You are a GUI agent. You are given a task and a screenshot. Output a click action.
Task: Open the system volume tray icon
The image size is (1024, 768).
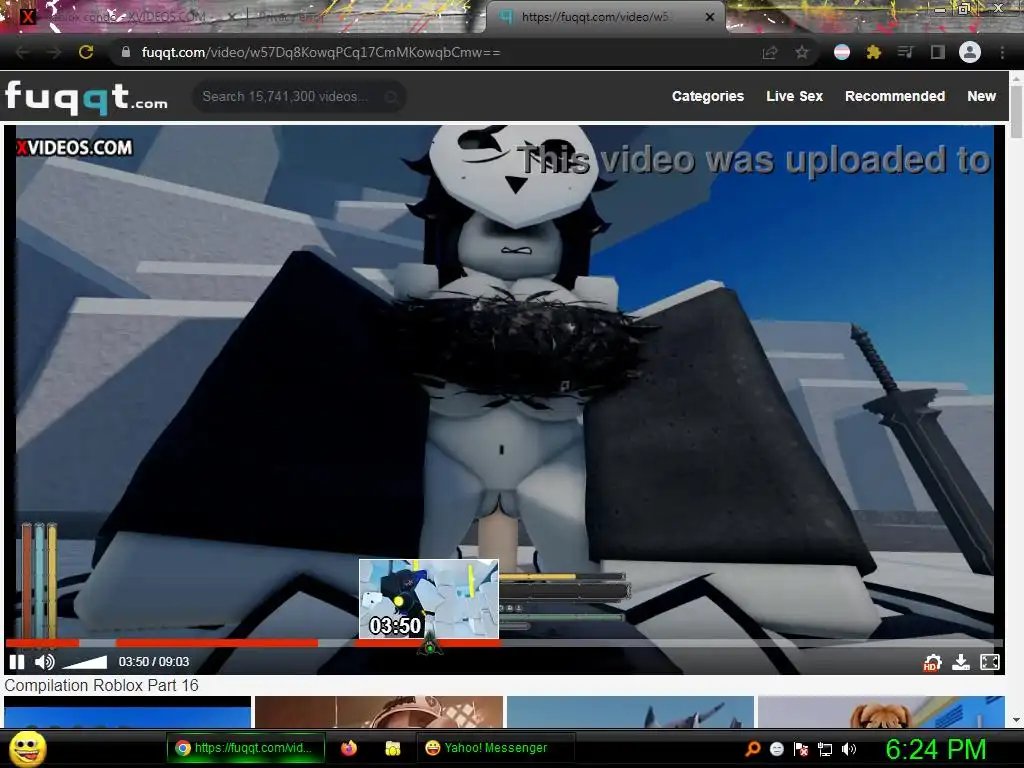pyautogui.click(x=849, y=749)
